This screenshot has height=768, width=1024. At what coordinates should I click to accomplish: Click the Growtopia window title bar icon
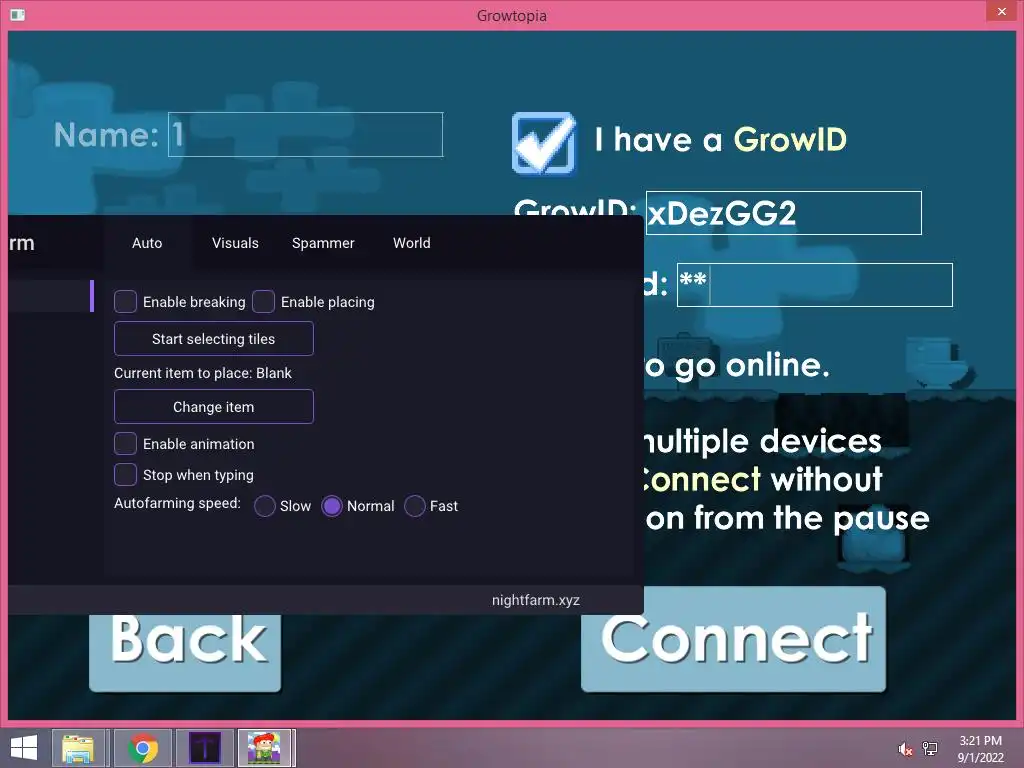(x=18, y=14)
